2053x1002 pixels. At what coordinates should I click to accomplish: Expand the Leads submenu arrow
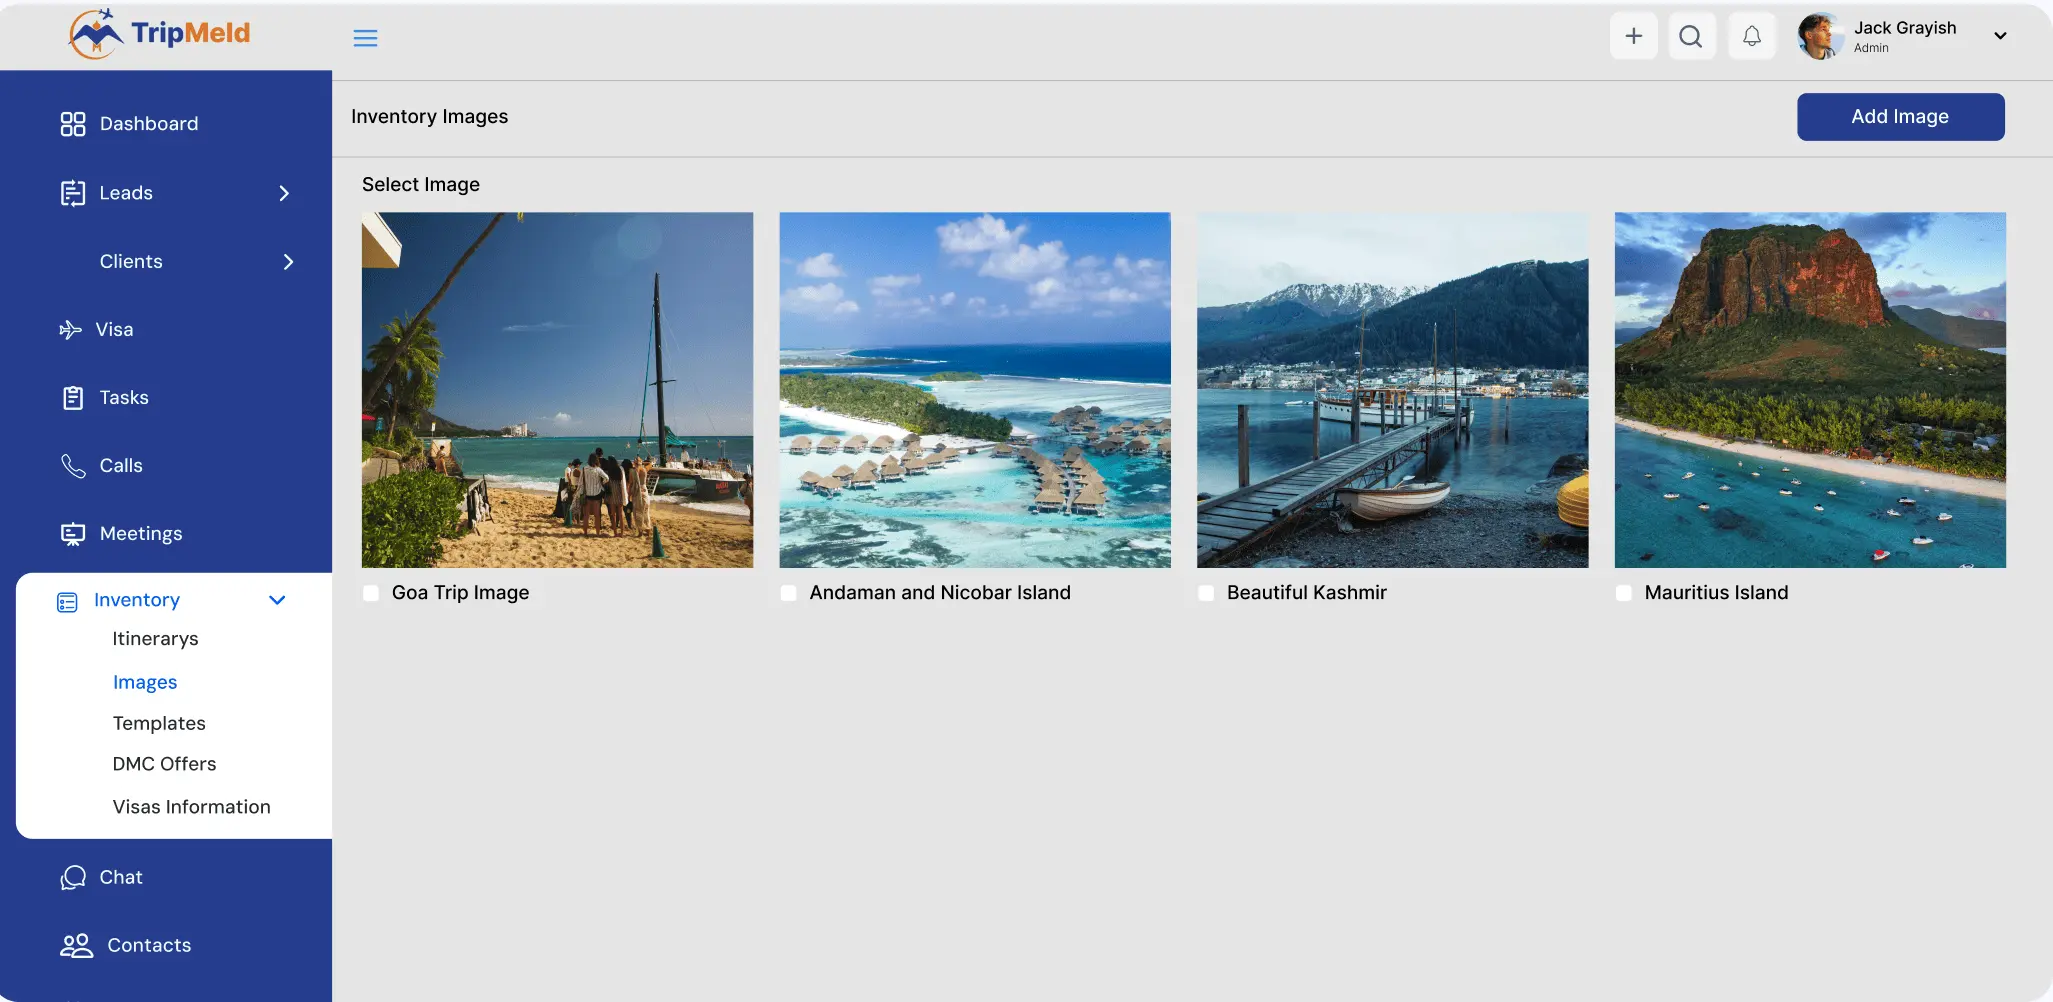[284, 193]
